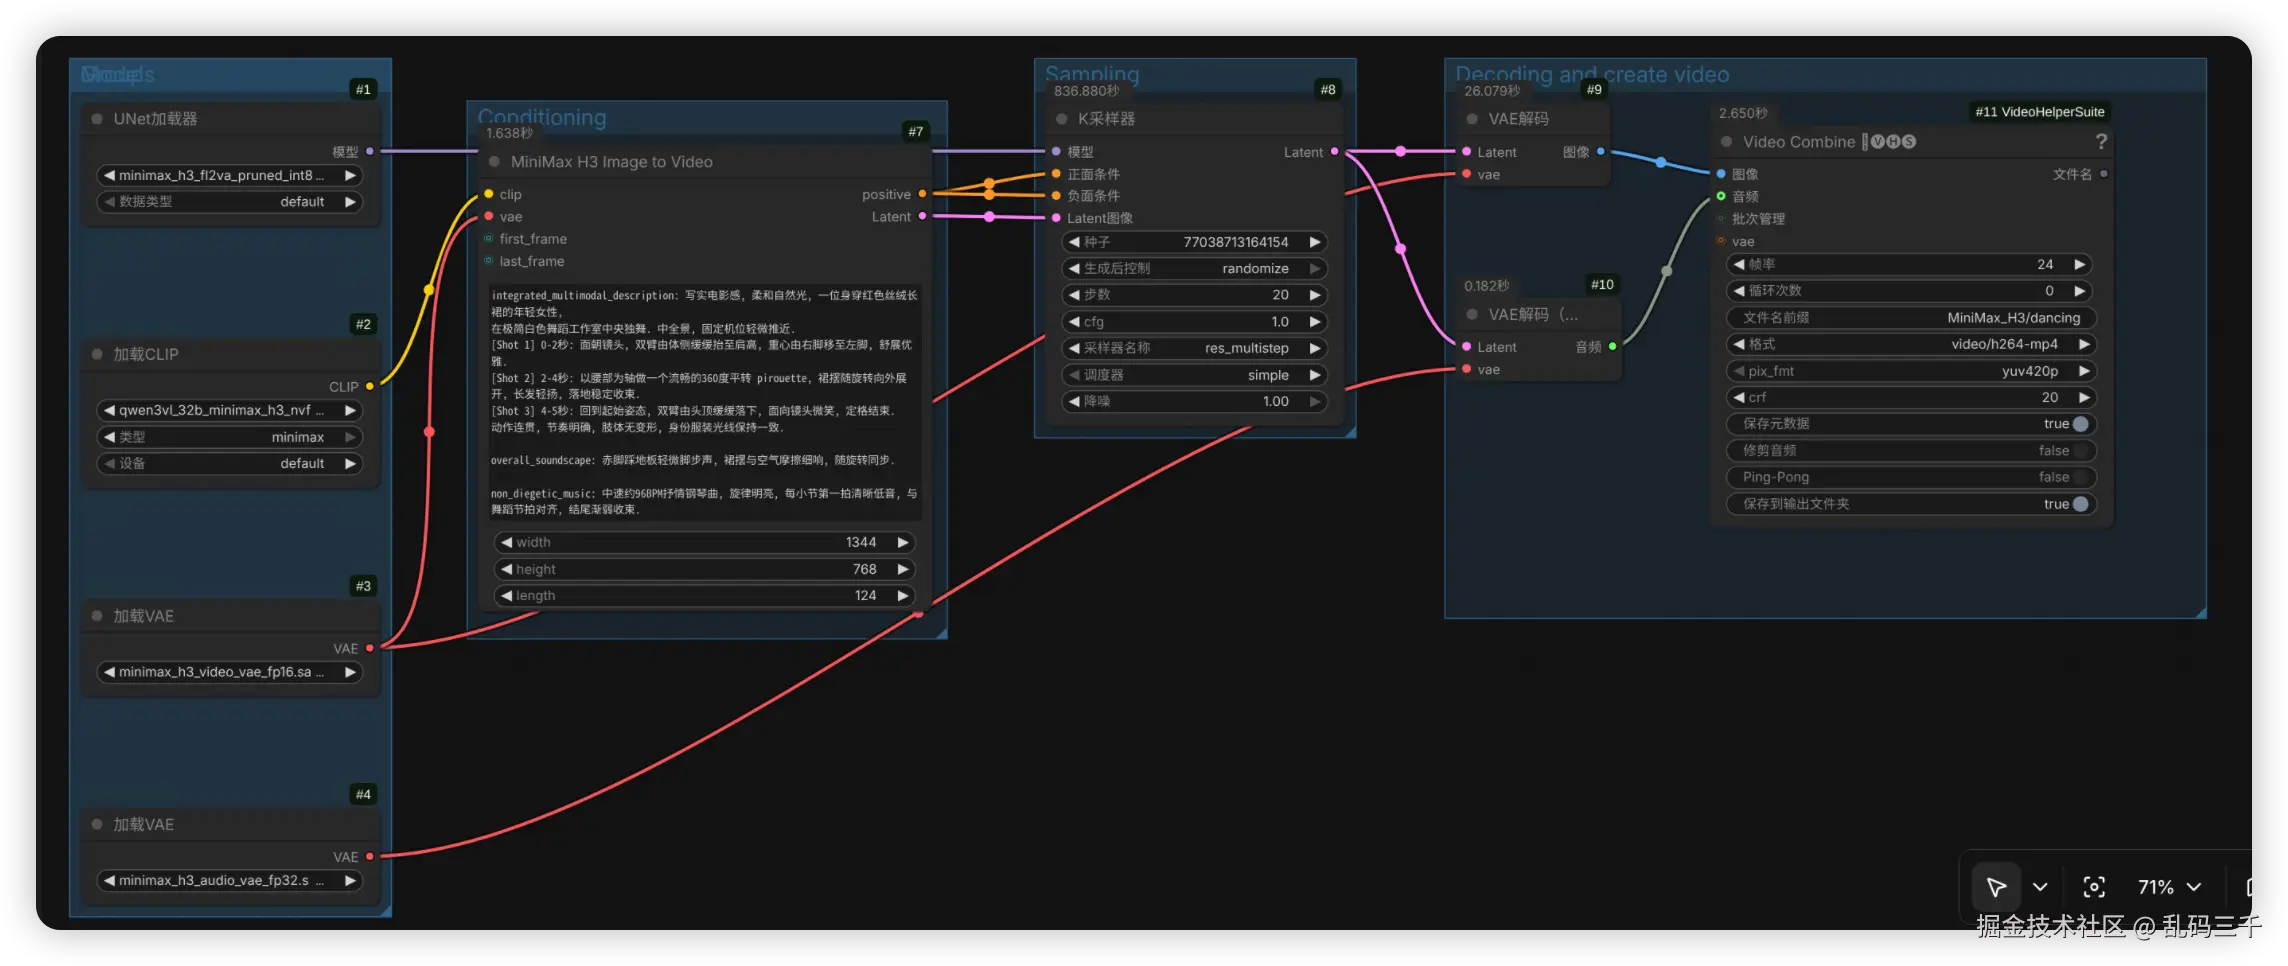Increase width using its right arrow
The width and height of the screenshot is (2288, 966).
[x=902, y=542]
